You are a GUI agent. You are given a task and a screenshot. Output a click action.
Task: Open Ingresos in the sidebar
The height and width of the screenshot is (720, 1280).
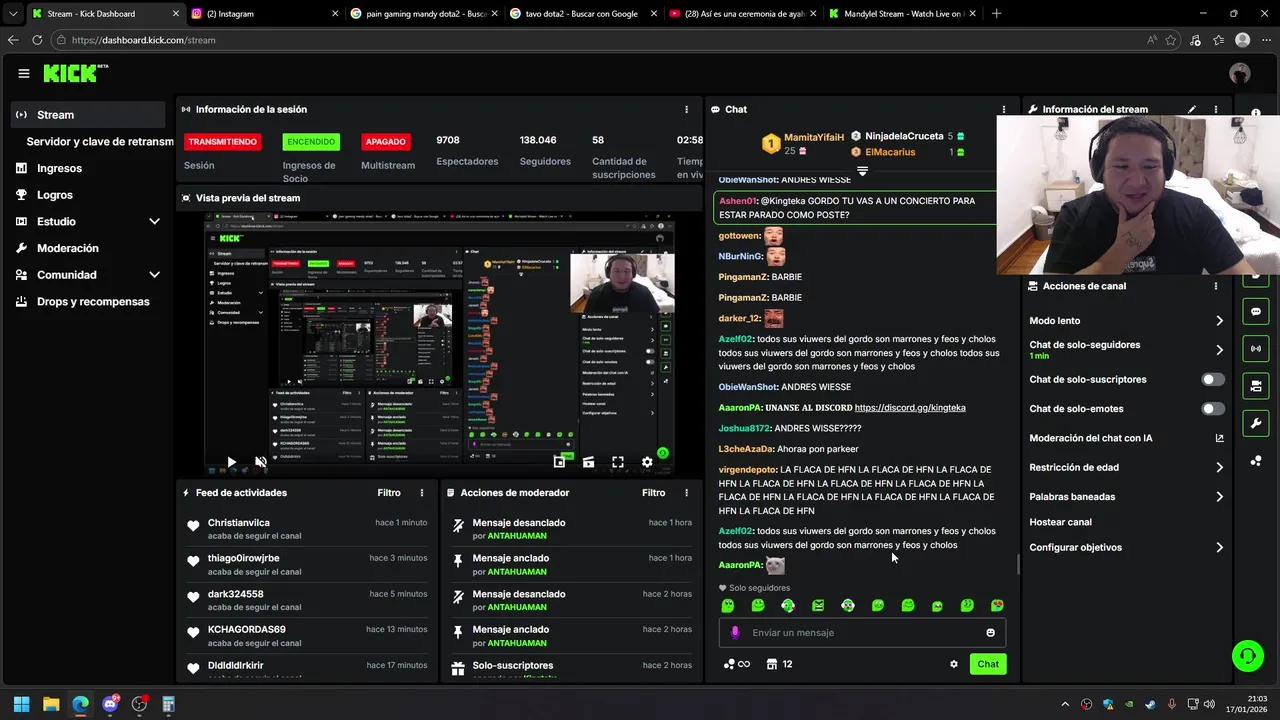[59, 168]
